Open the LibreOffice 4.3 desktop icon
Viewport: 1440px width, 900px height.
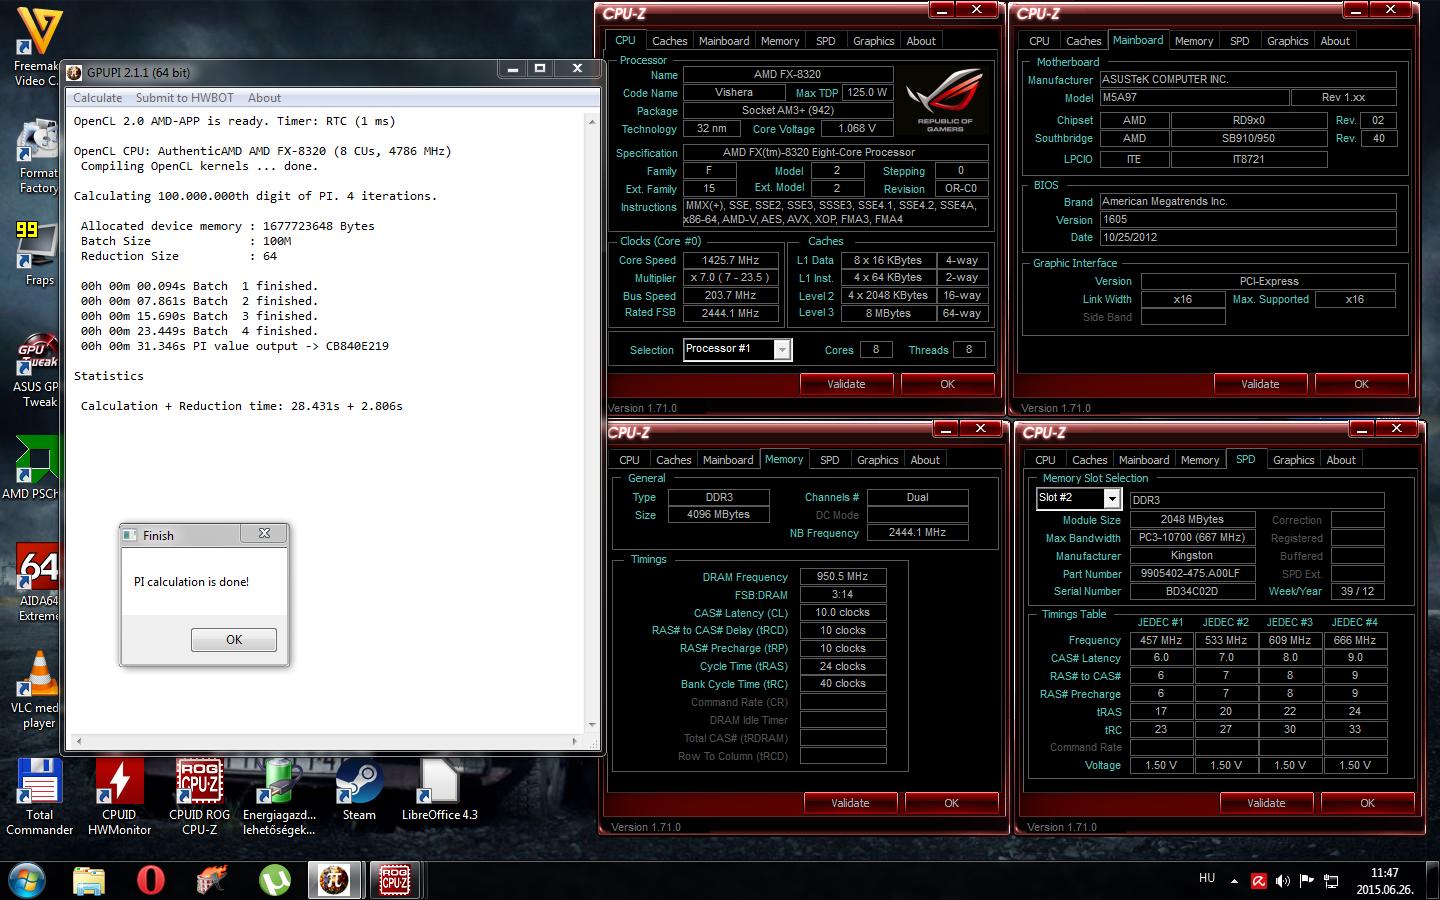(439, 792)
